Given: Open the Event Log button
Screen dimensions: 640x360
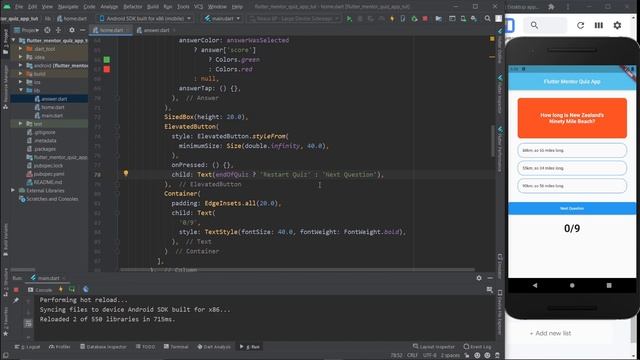Looking at the screenshot, I should (x=477, y=347).
